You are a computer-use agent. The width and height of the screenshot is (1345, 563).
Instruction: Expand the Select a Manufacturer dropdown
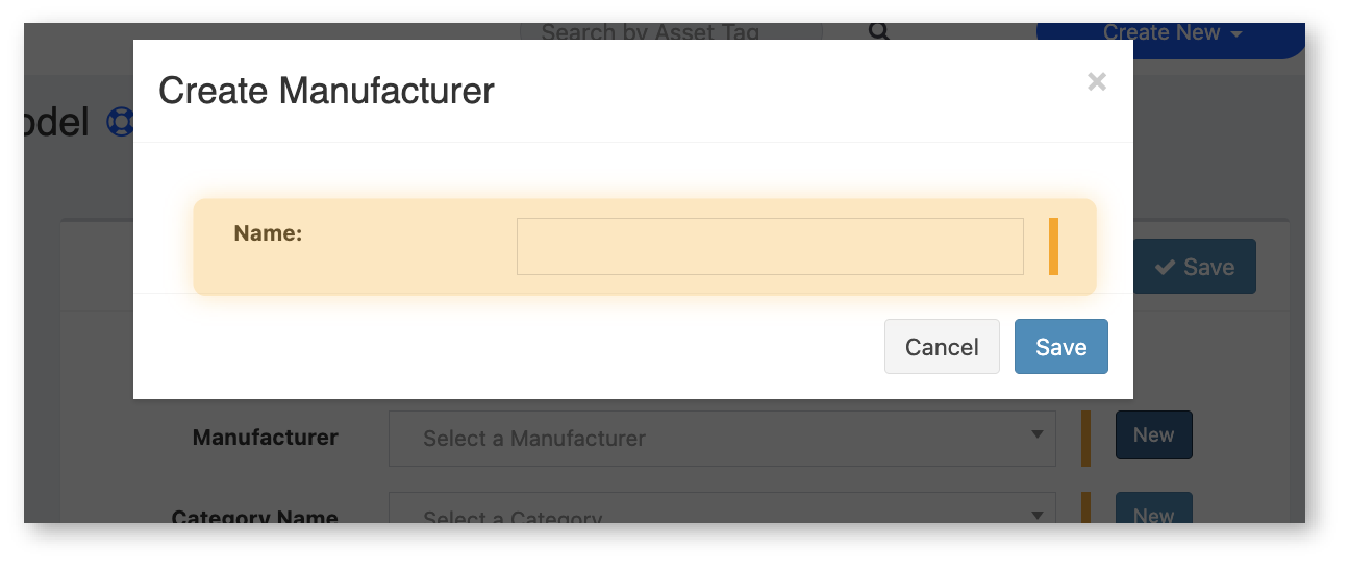pos(720,438)
